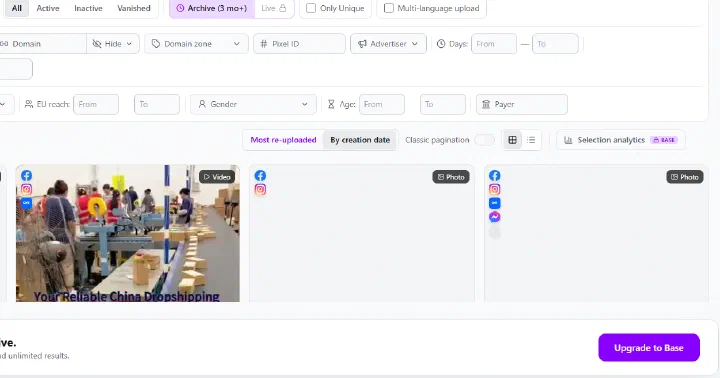The image size is (720, 378).
Task: Click Instagram icon on video card
Action: pos(26,189)
